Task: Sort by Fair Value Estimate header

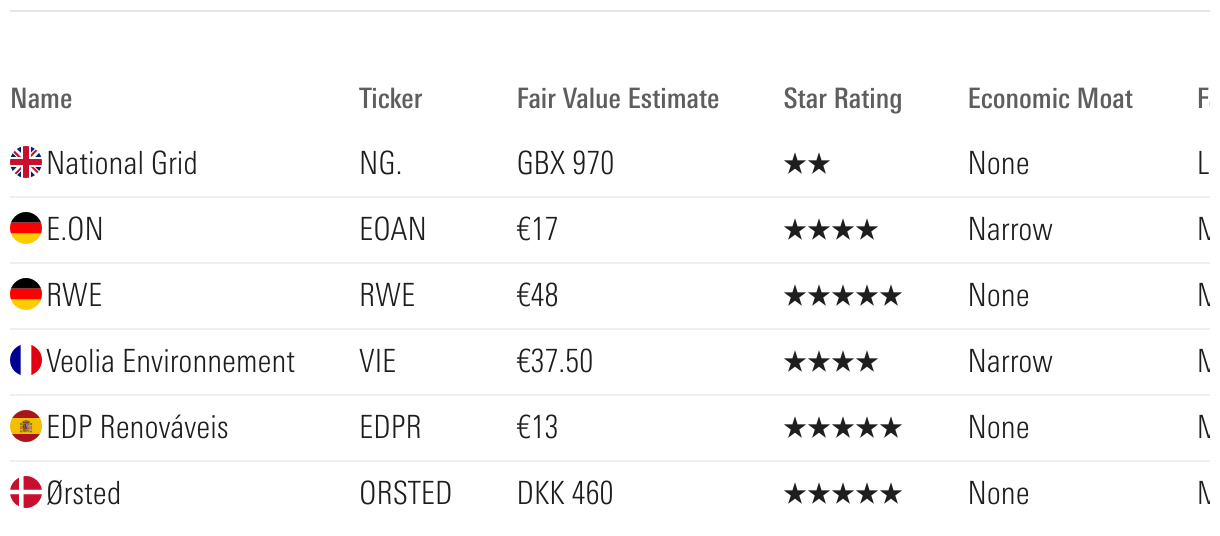Action: (x=618, y=99)
